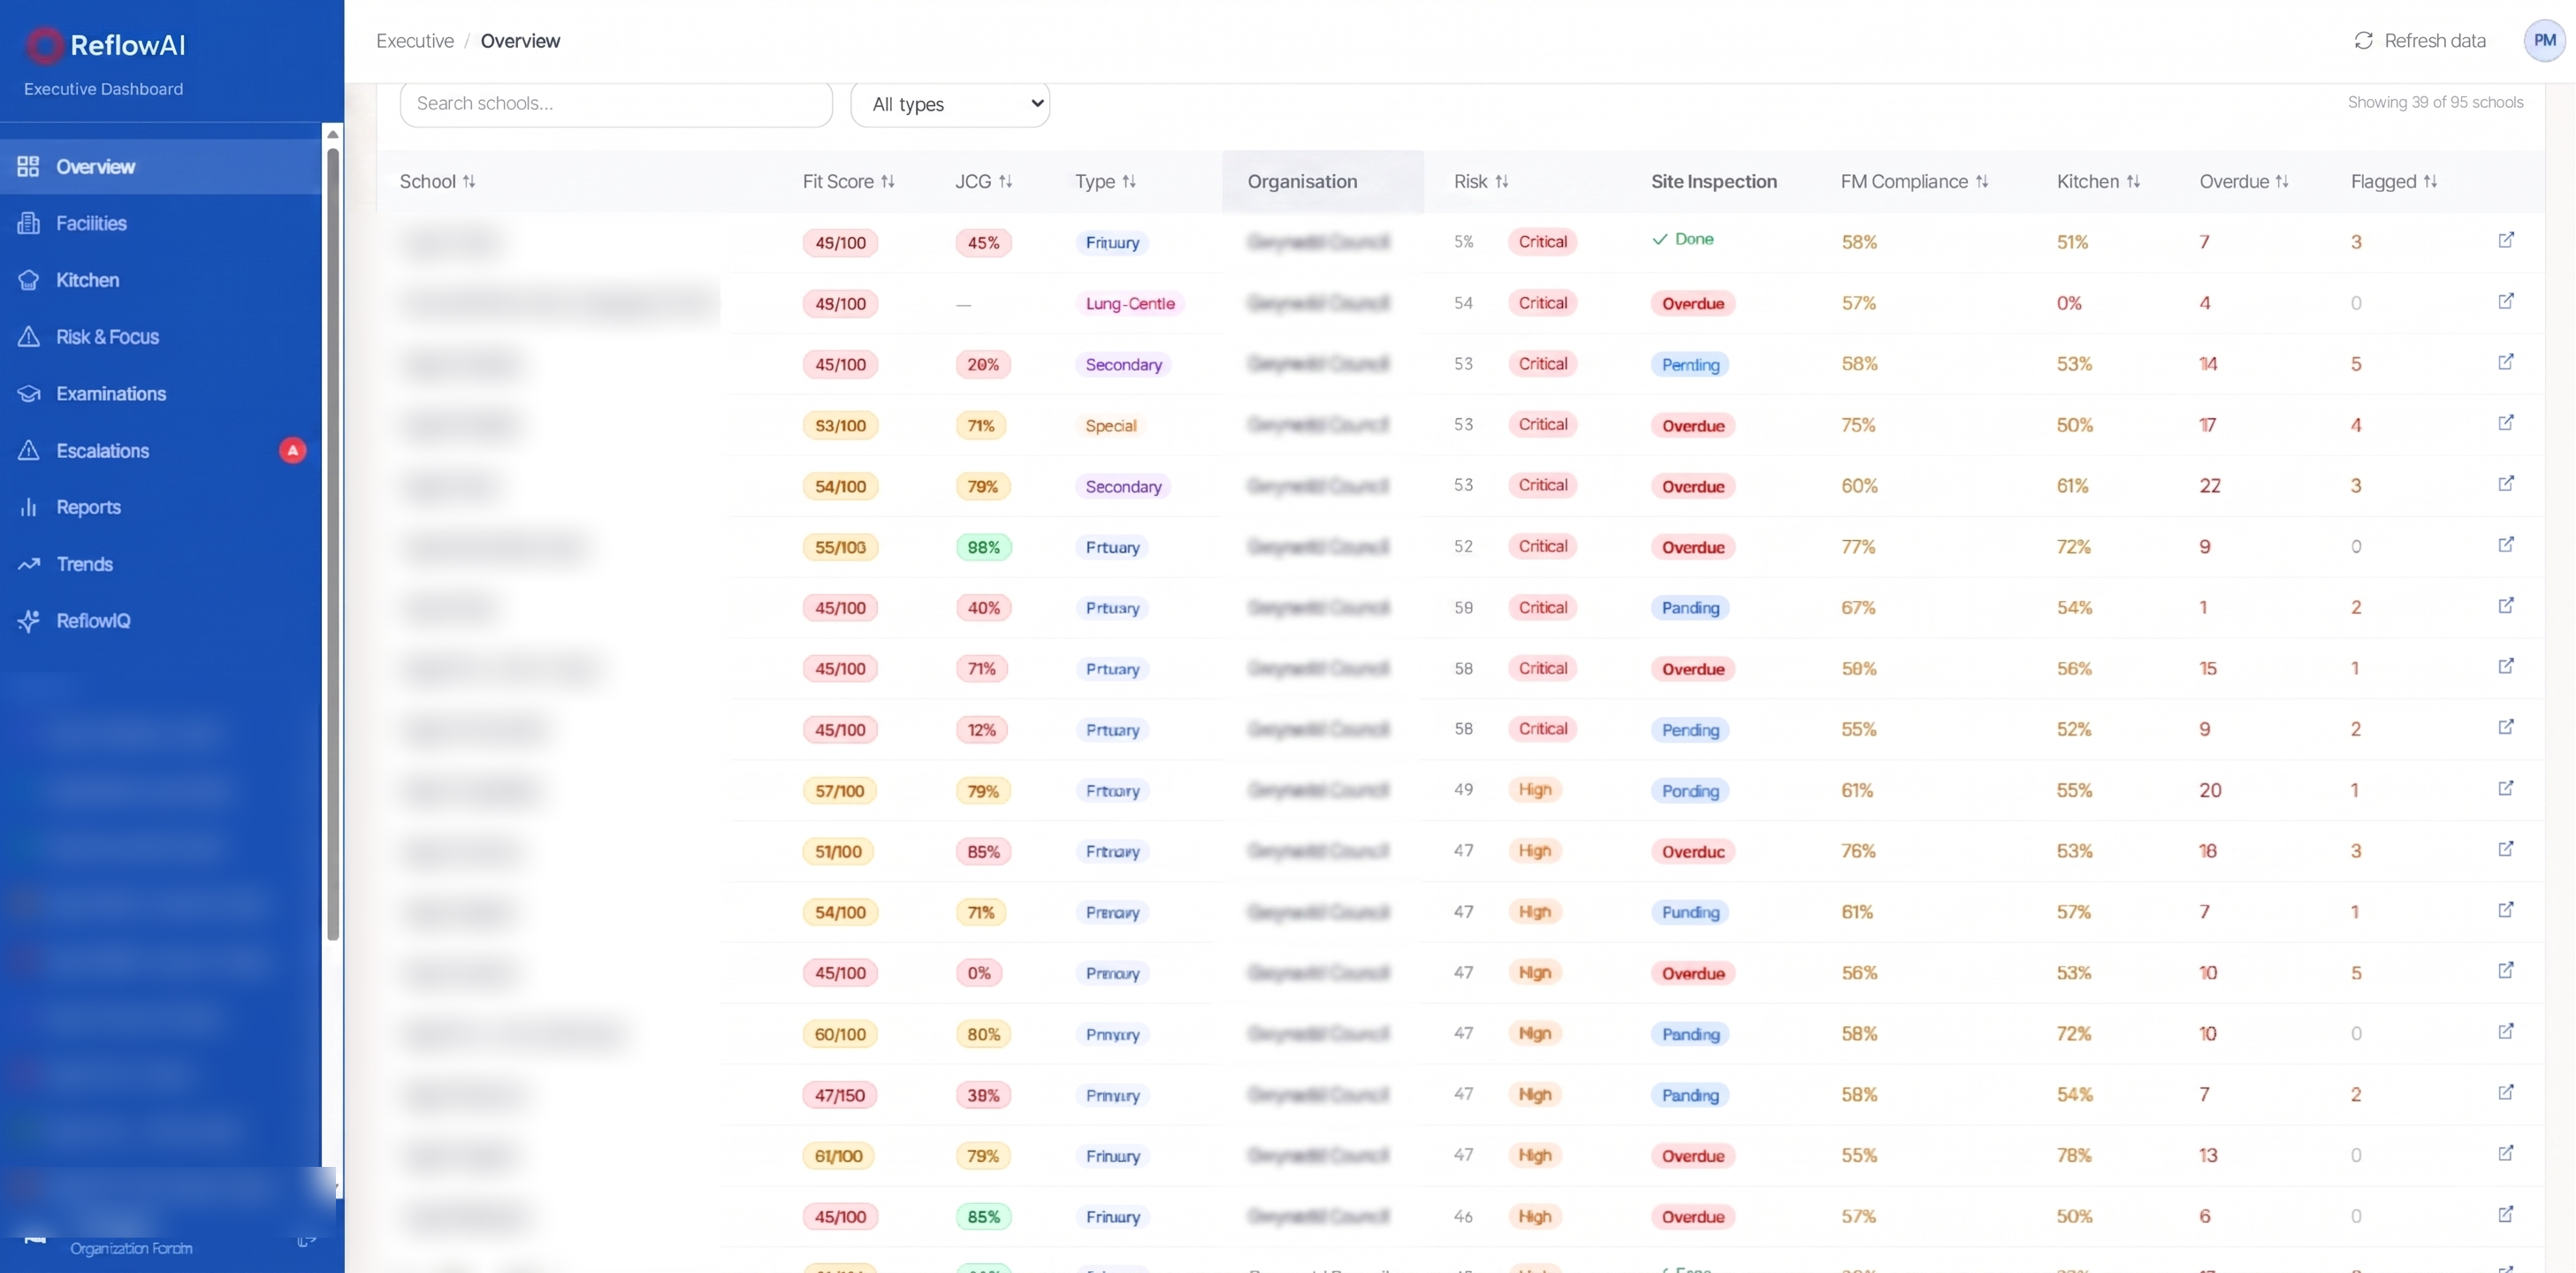2576x1273 pixels.
Task: Sort table by Kitchen column
Action: click(x=2098, y=182)
